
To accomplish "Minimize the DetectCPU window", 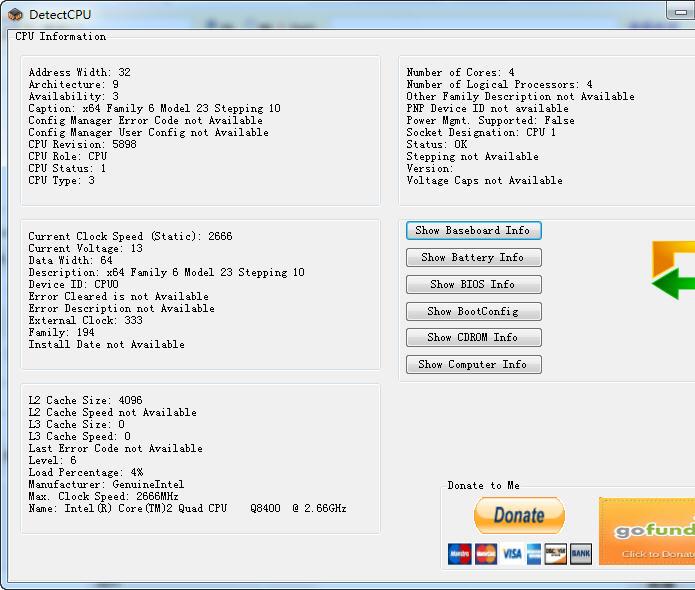I will click(681, 10).
